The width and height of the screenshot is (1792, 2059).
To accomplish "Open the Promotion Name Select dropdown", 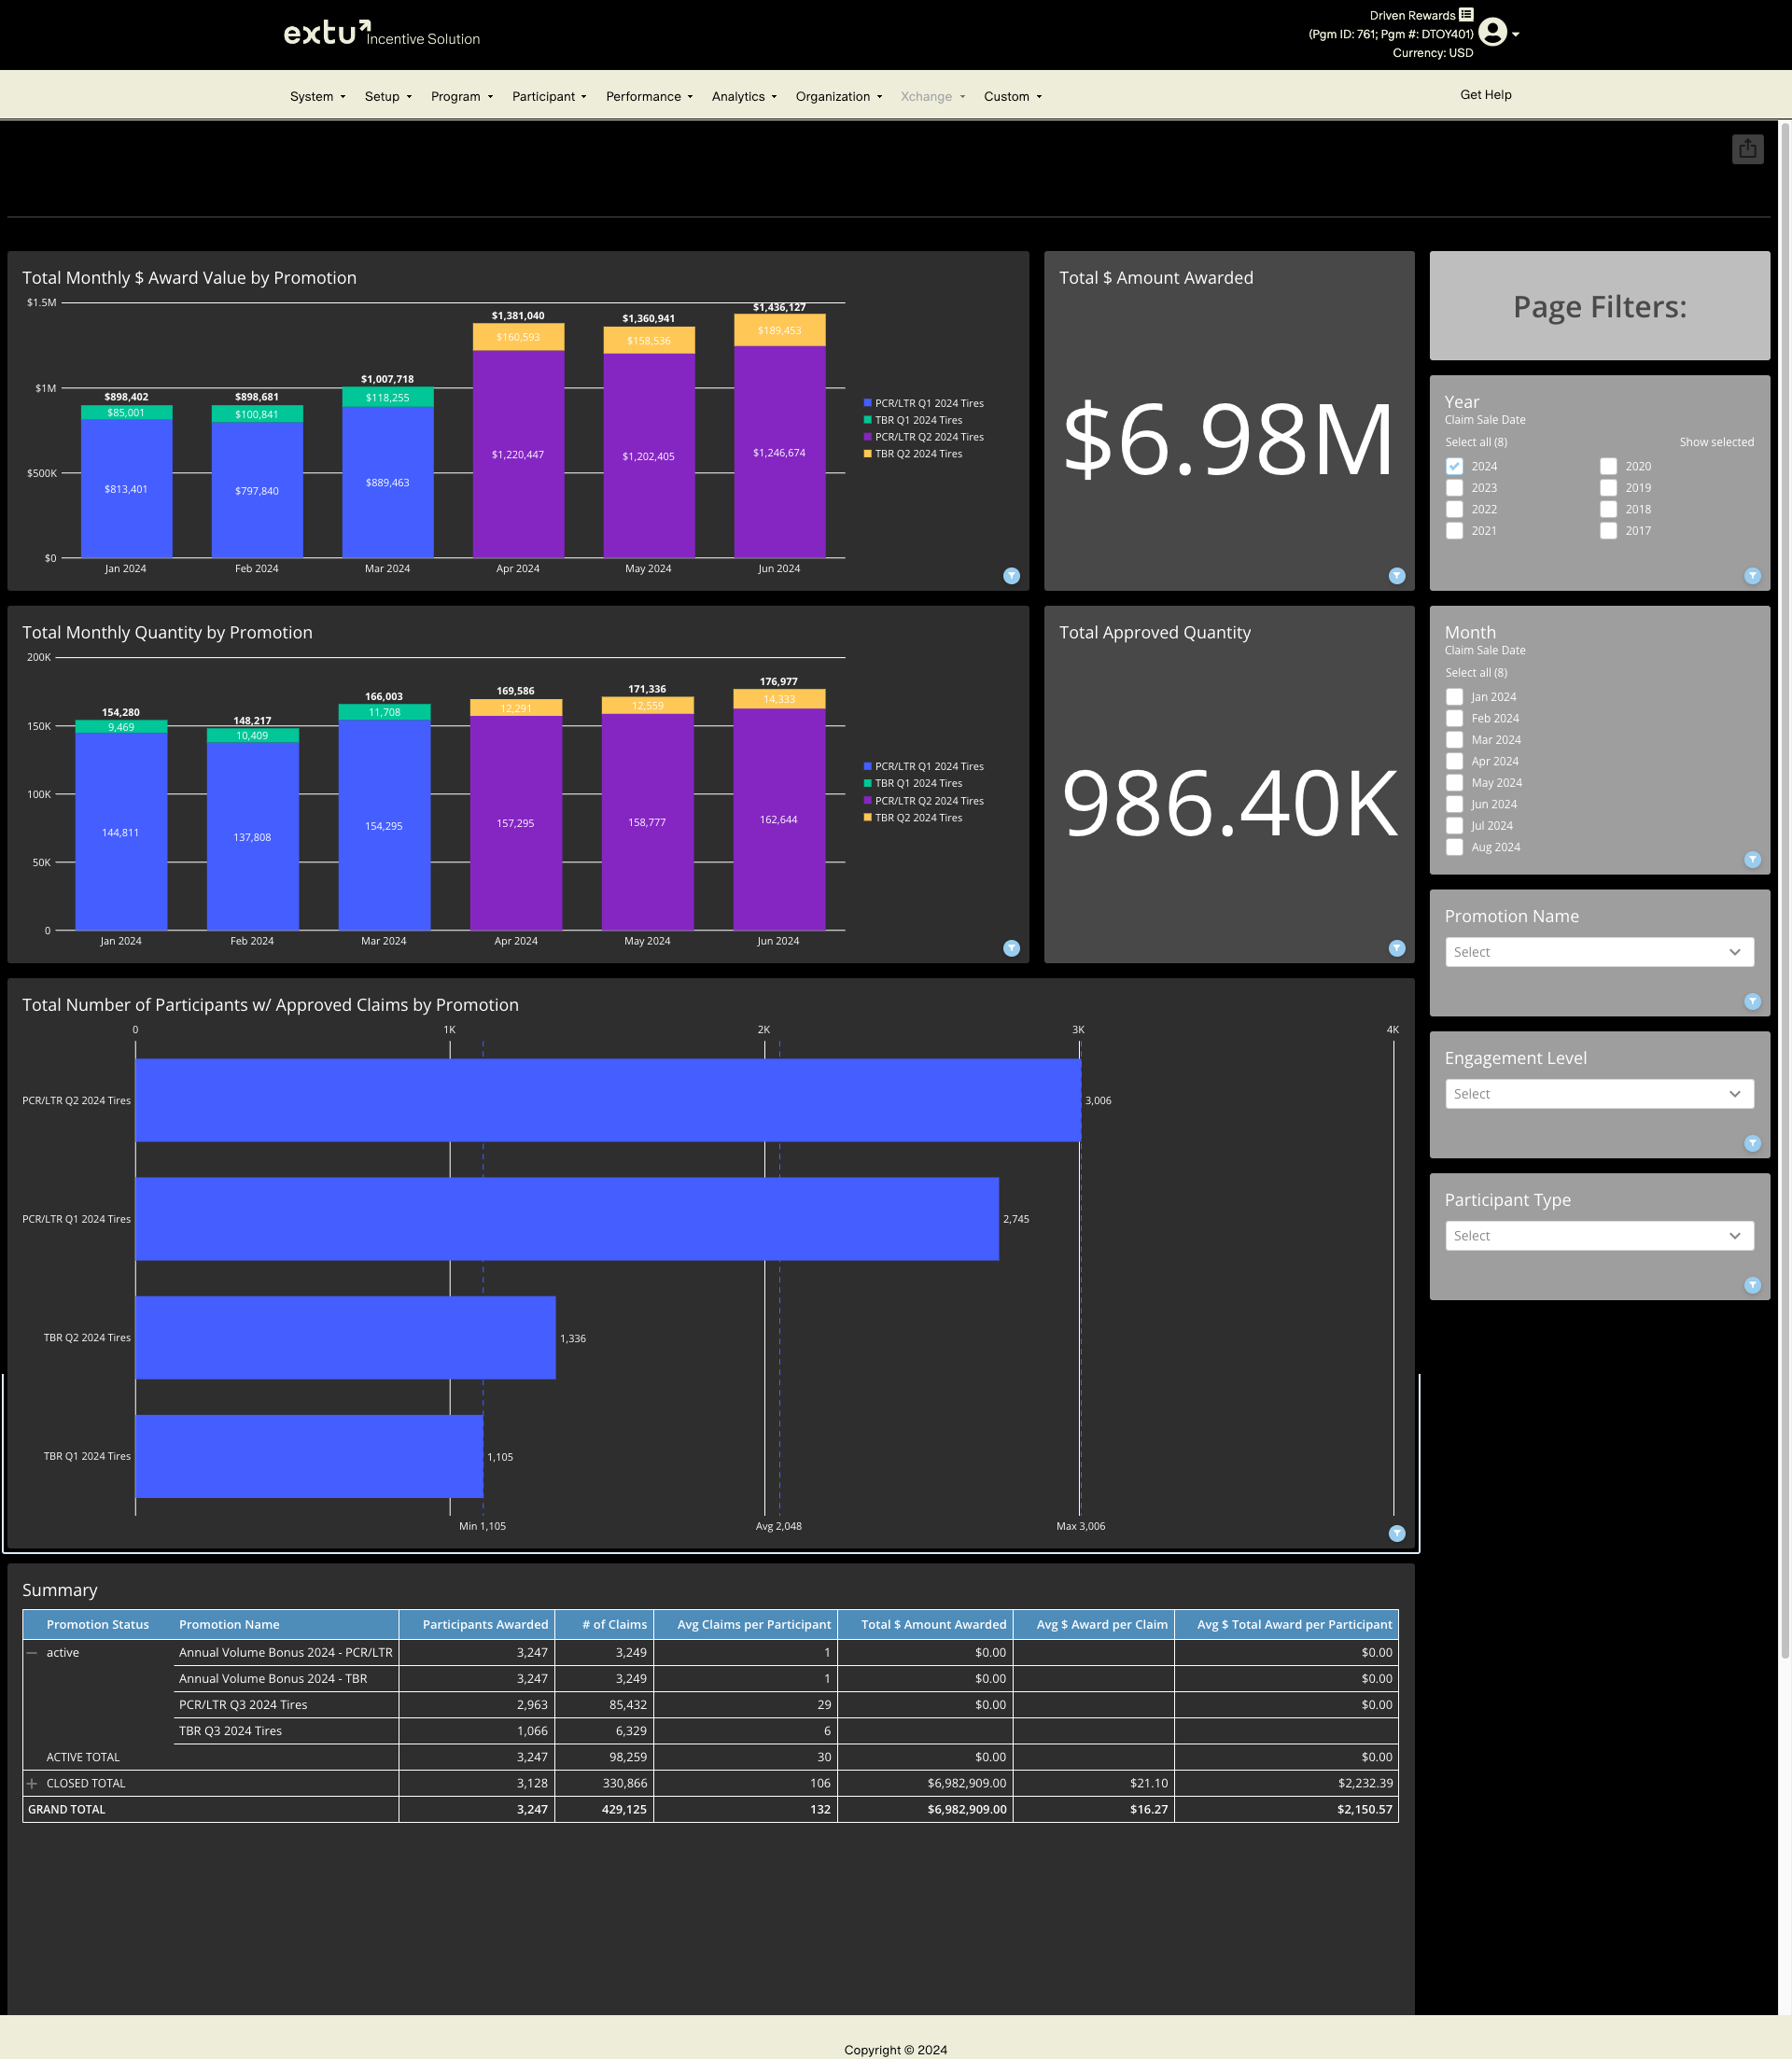I will pyautogui.click(x=1598, y=952).
